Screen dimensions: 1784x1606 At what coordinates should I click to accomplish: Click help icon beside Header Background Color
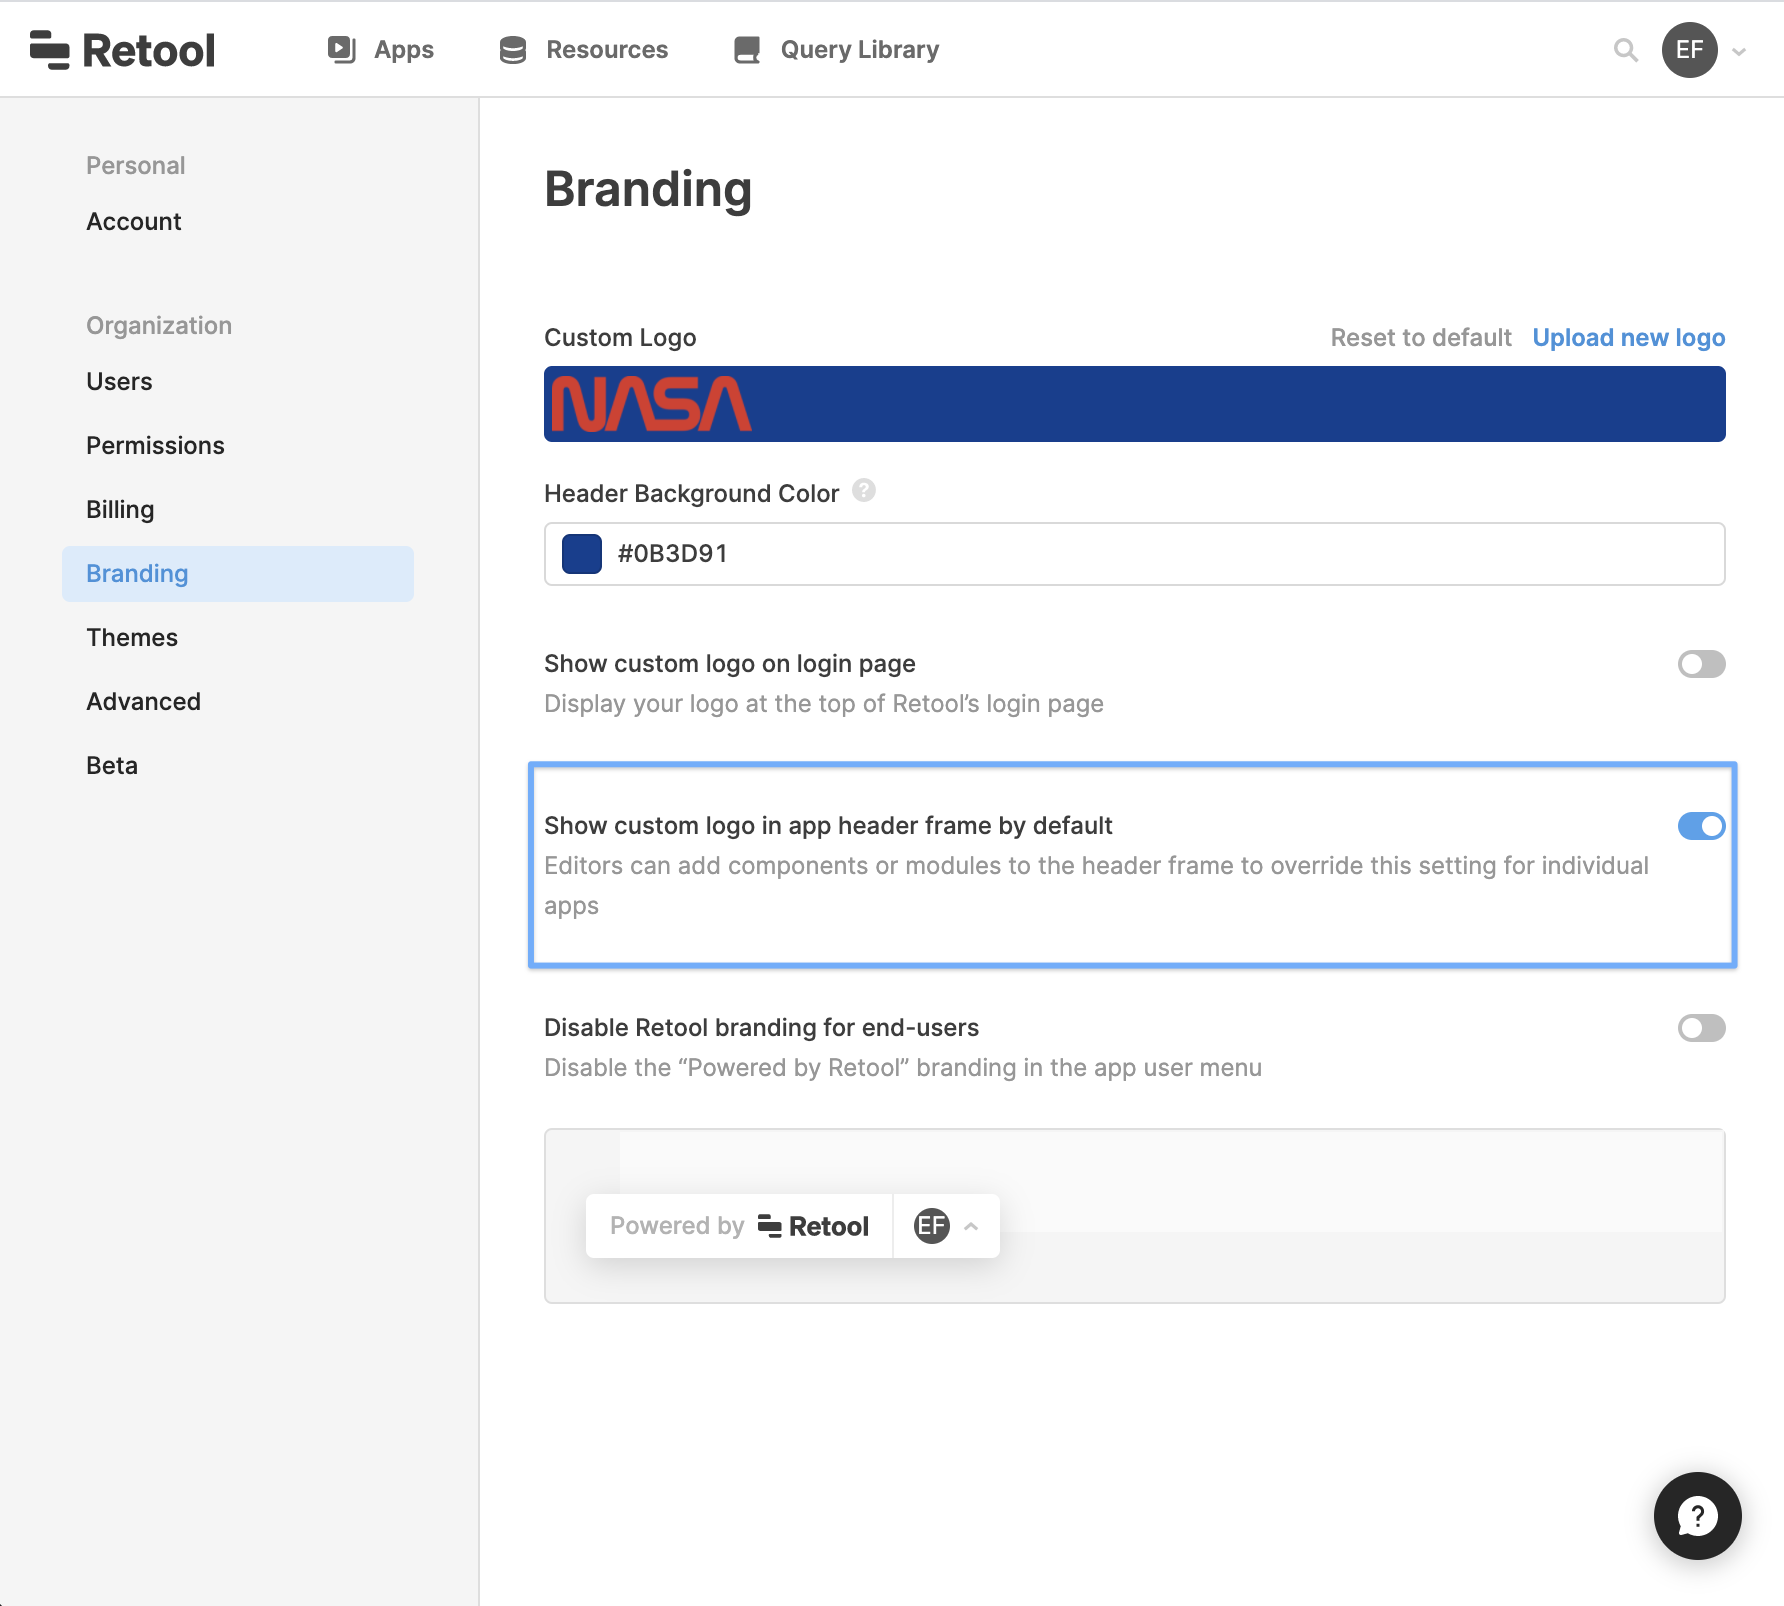pyautogui.click(x=864, y=491)
